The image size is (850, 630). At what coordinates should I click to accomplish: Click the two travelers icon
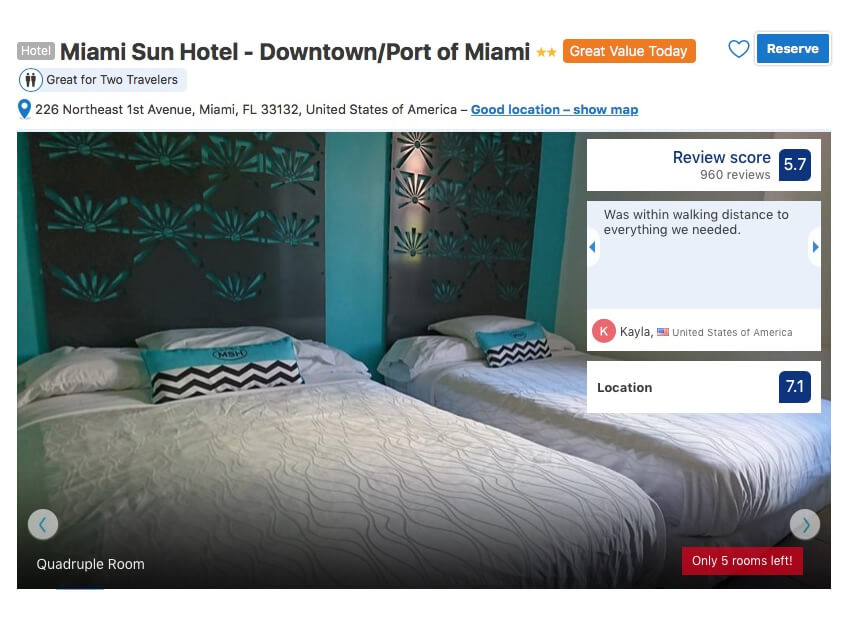click(31, 80)
